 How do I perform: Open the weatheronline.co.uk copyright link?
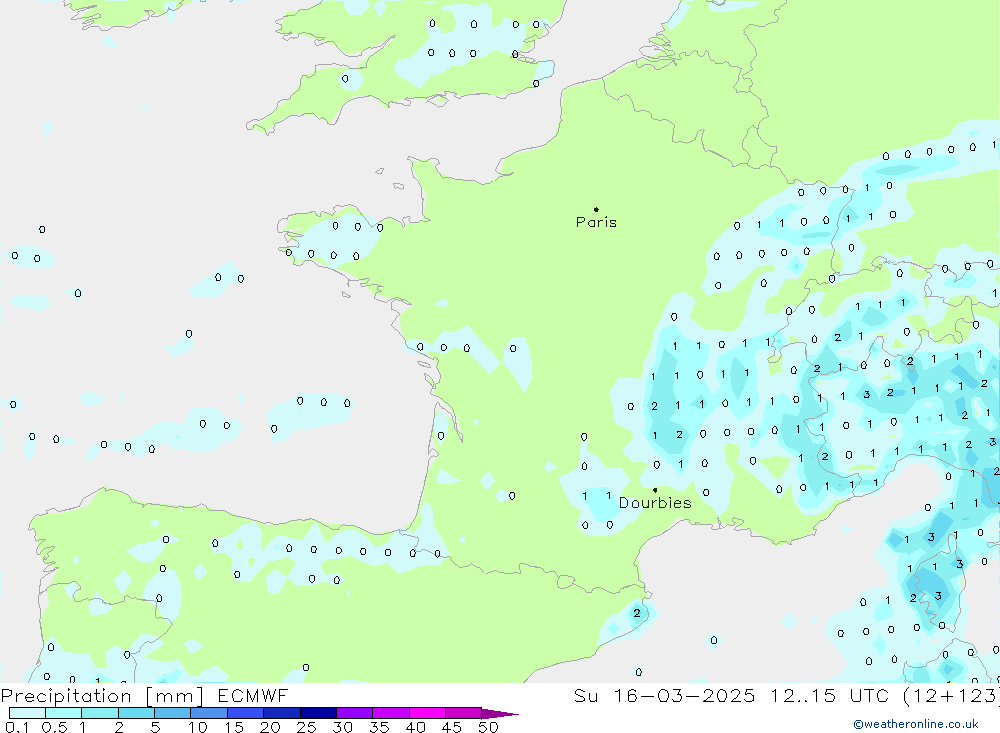[916, 724]
